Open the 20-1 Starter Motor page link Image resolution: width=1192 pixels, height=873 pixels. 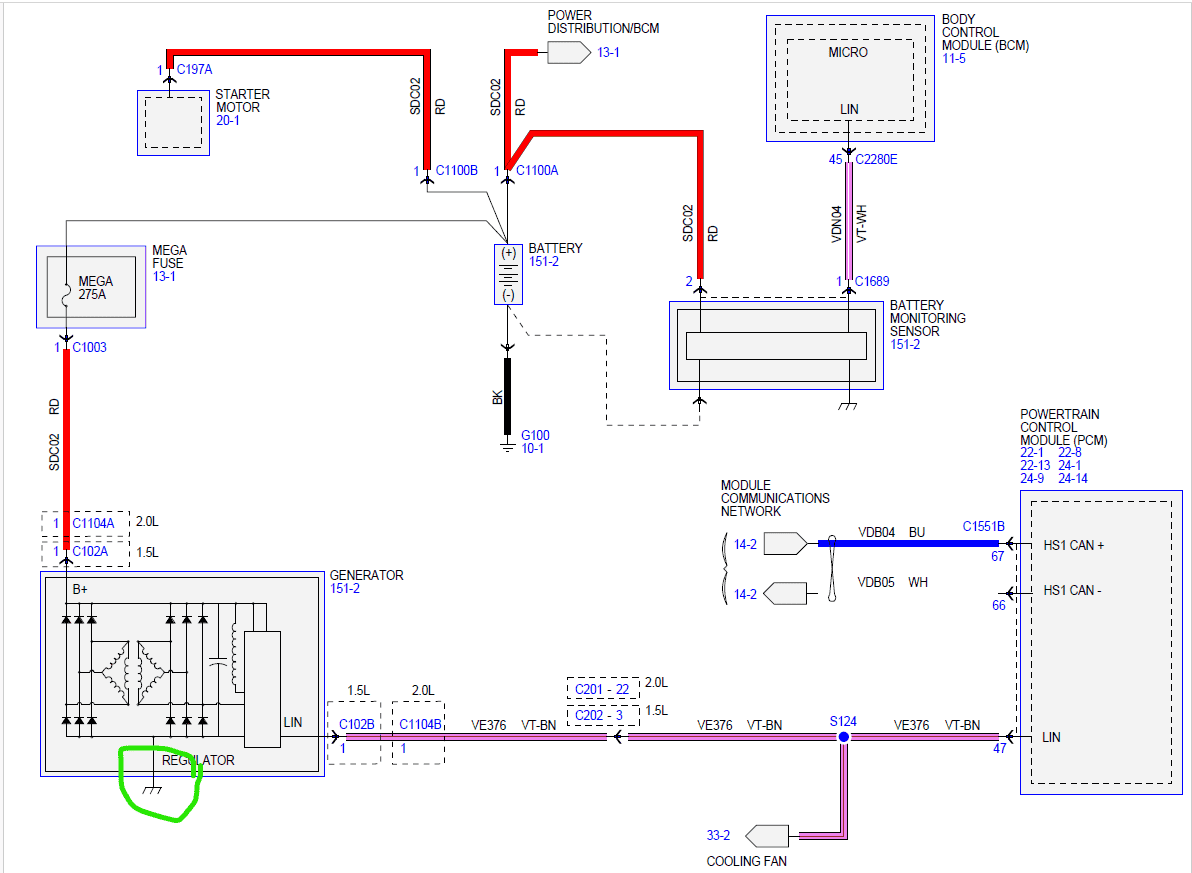(228, 121)
